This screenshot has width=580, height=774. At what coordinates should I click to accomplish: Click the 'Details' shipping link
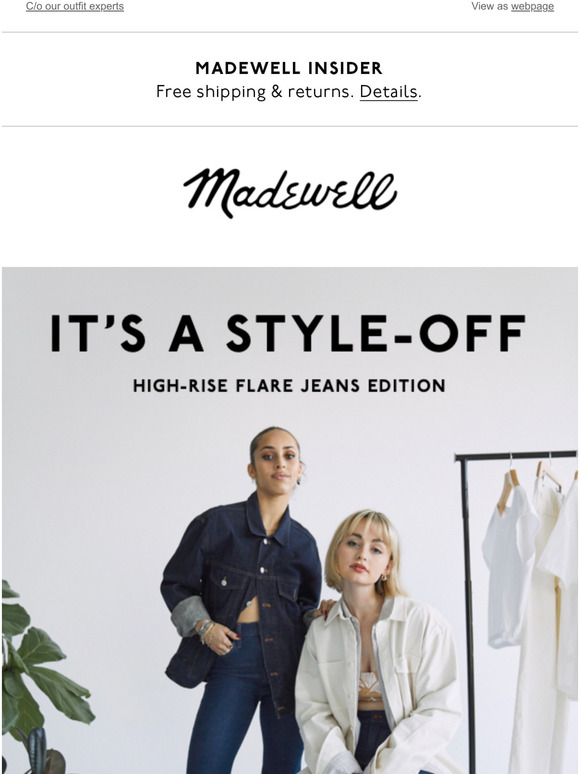tap(388, 92)
